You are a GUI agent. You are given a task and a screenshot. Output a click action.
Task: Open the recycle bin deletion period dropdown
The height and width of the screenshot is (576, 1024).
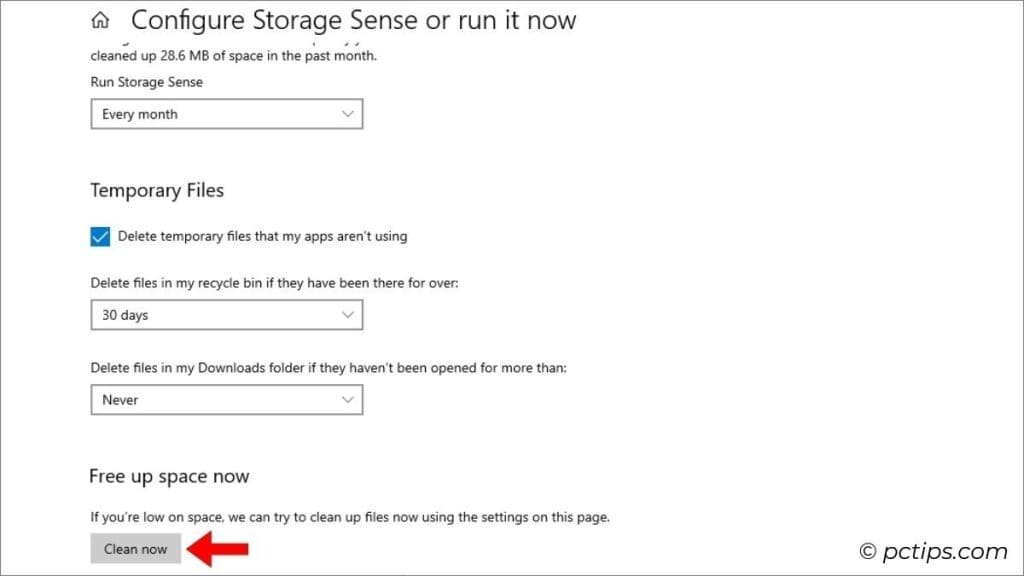coord(226,315)
